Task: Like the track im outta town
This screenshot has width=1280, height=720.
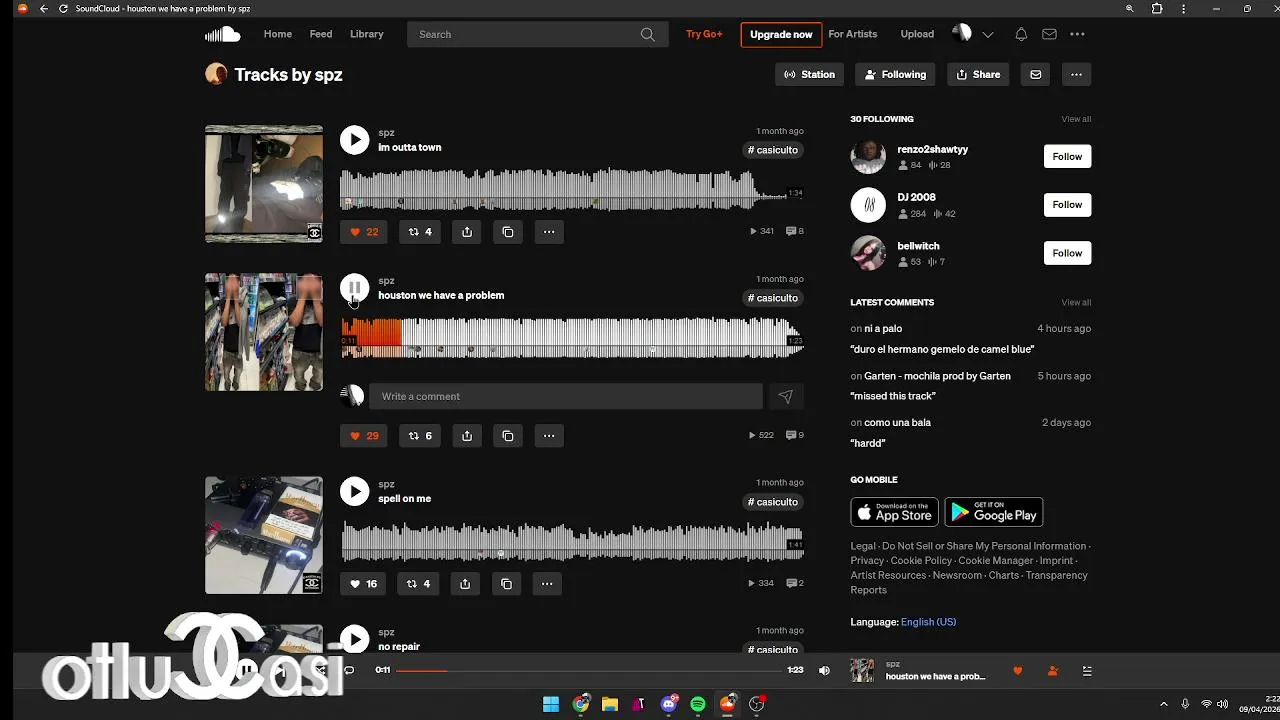Action: [x=364, y=232]
